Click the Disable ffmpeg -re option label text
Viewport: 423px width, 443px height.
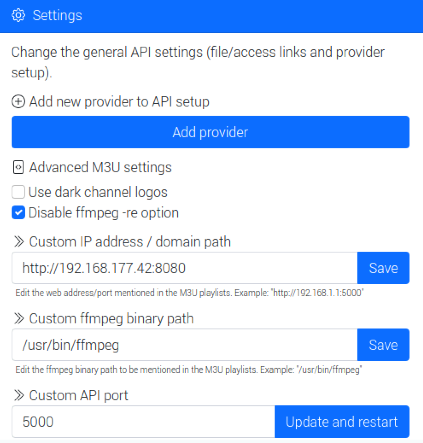[104, 213]
